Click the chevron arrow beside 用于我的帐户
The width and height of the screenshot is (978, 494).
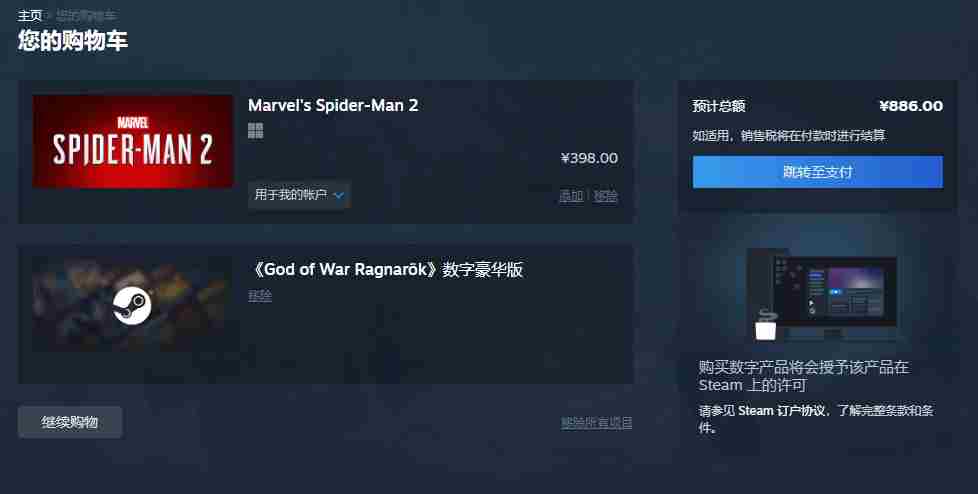click(x=339, y=195)
